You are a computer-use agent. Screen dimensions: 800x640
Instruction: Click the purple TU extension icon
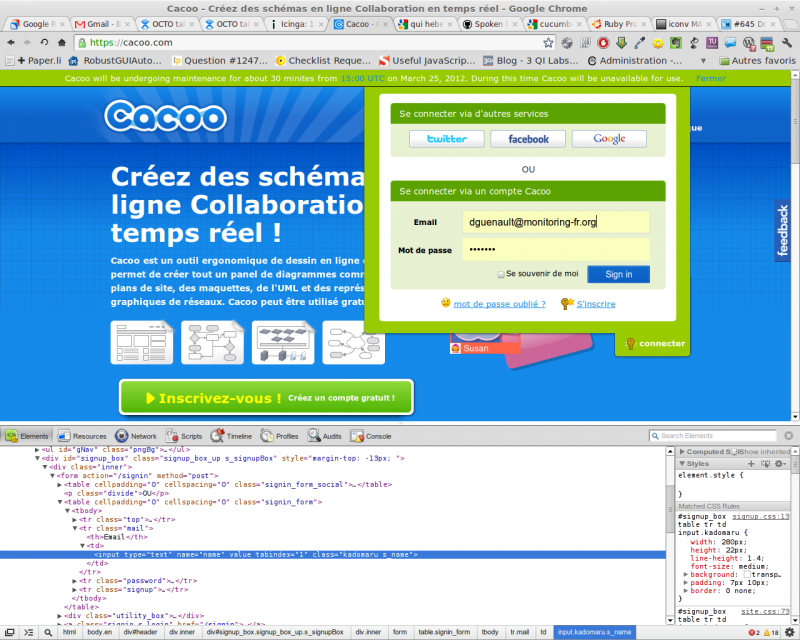coord(712,43)
